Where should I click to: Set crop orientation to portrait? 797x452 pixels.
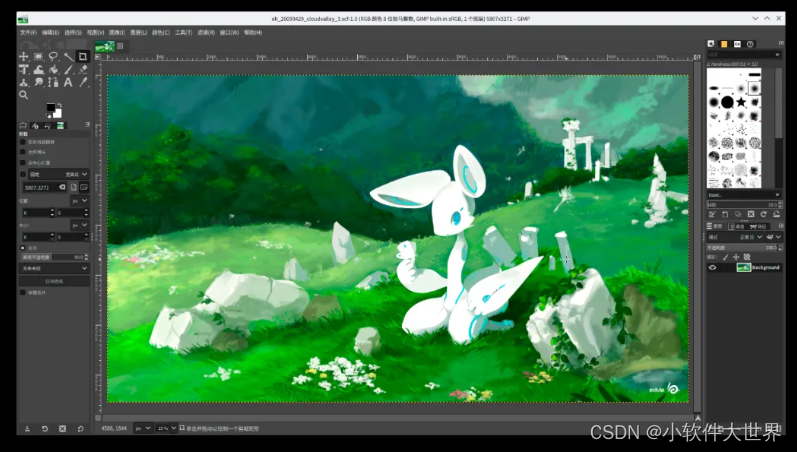click(x=74, y=187)
